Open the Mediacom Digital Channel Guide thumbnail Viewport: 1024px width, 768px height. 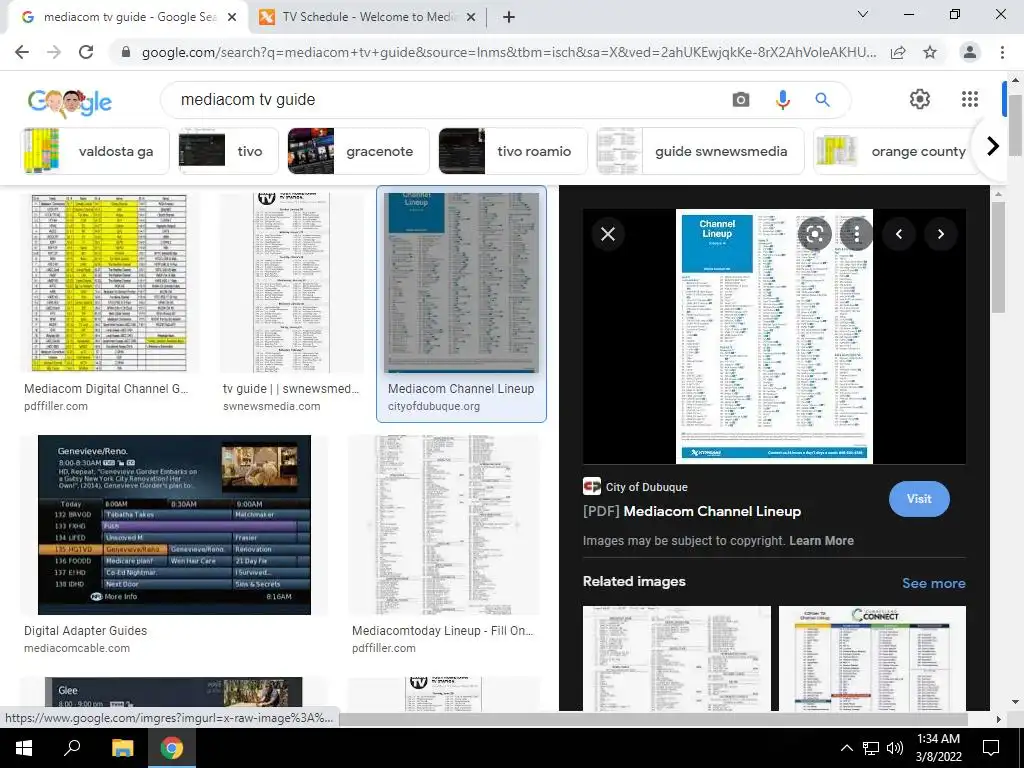[x=109, y=283]
